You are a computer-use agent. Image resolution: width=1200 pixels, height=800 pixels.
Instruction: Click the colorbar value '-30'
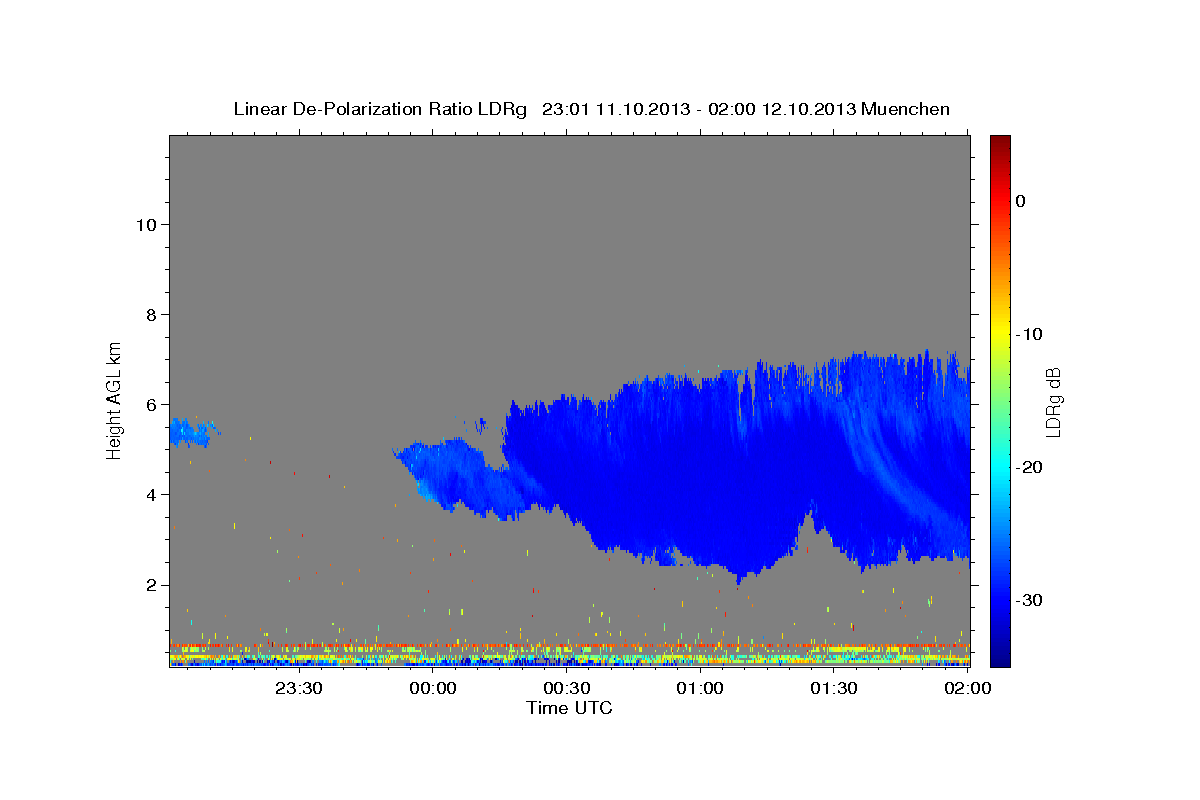click(x=1029, y=600)
